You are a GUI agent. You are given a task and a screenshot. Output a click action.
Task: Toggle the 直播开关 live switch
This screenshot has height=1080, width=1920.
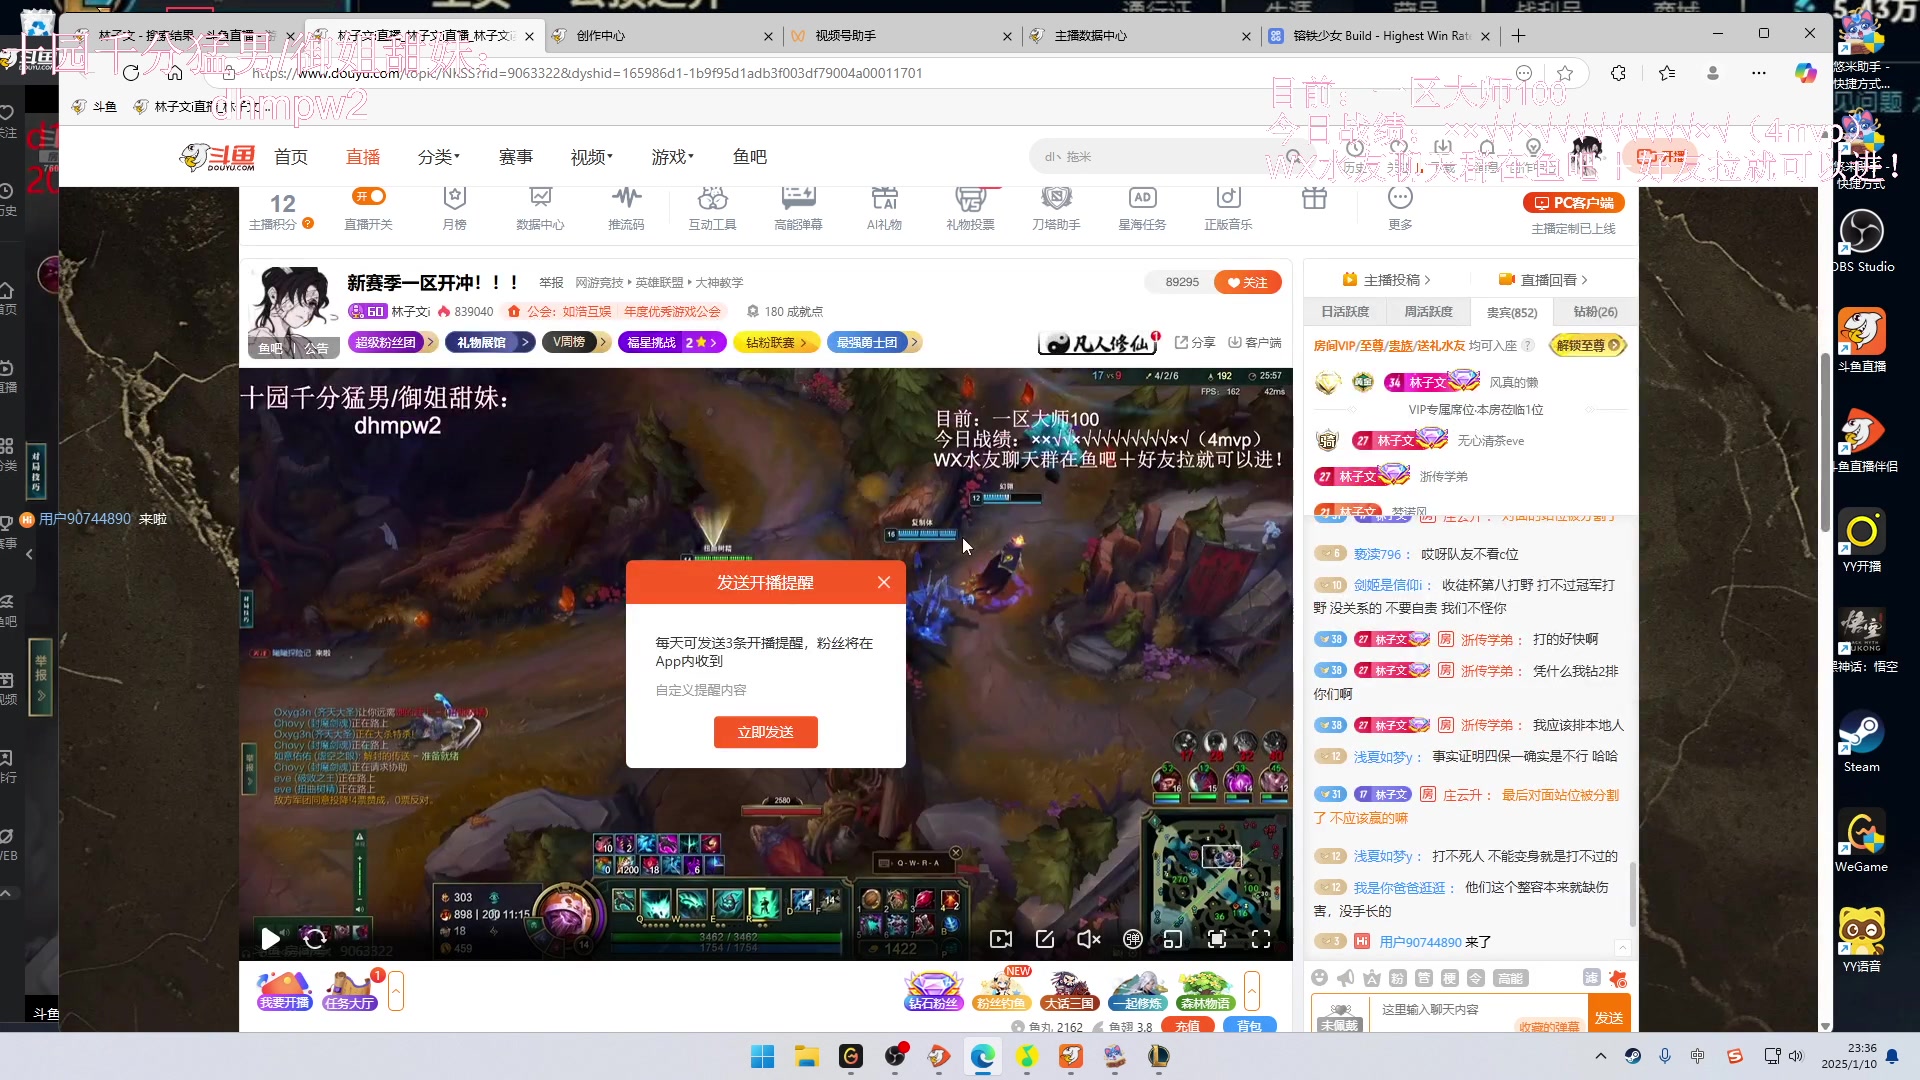[369, 197]
